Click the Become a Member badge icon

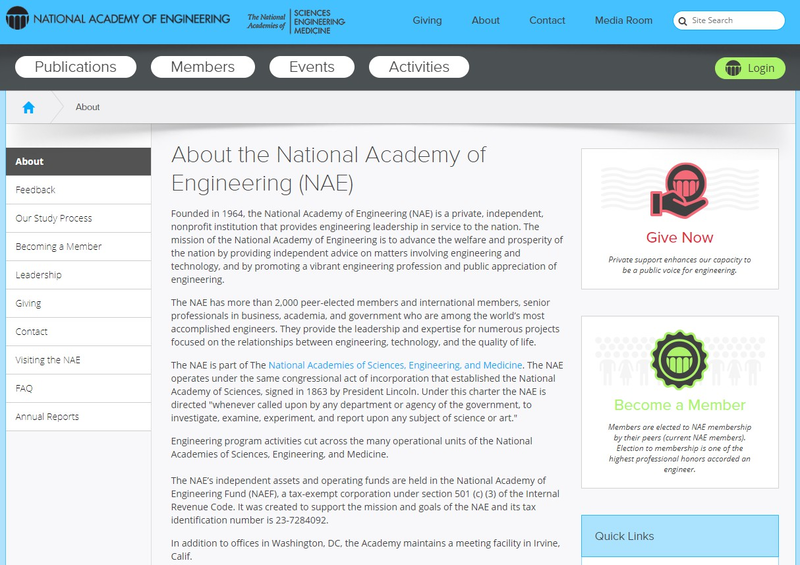pyautogui.click(x=679, y=359)
